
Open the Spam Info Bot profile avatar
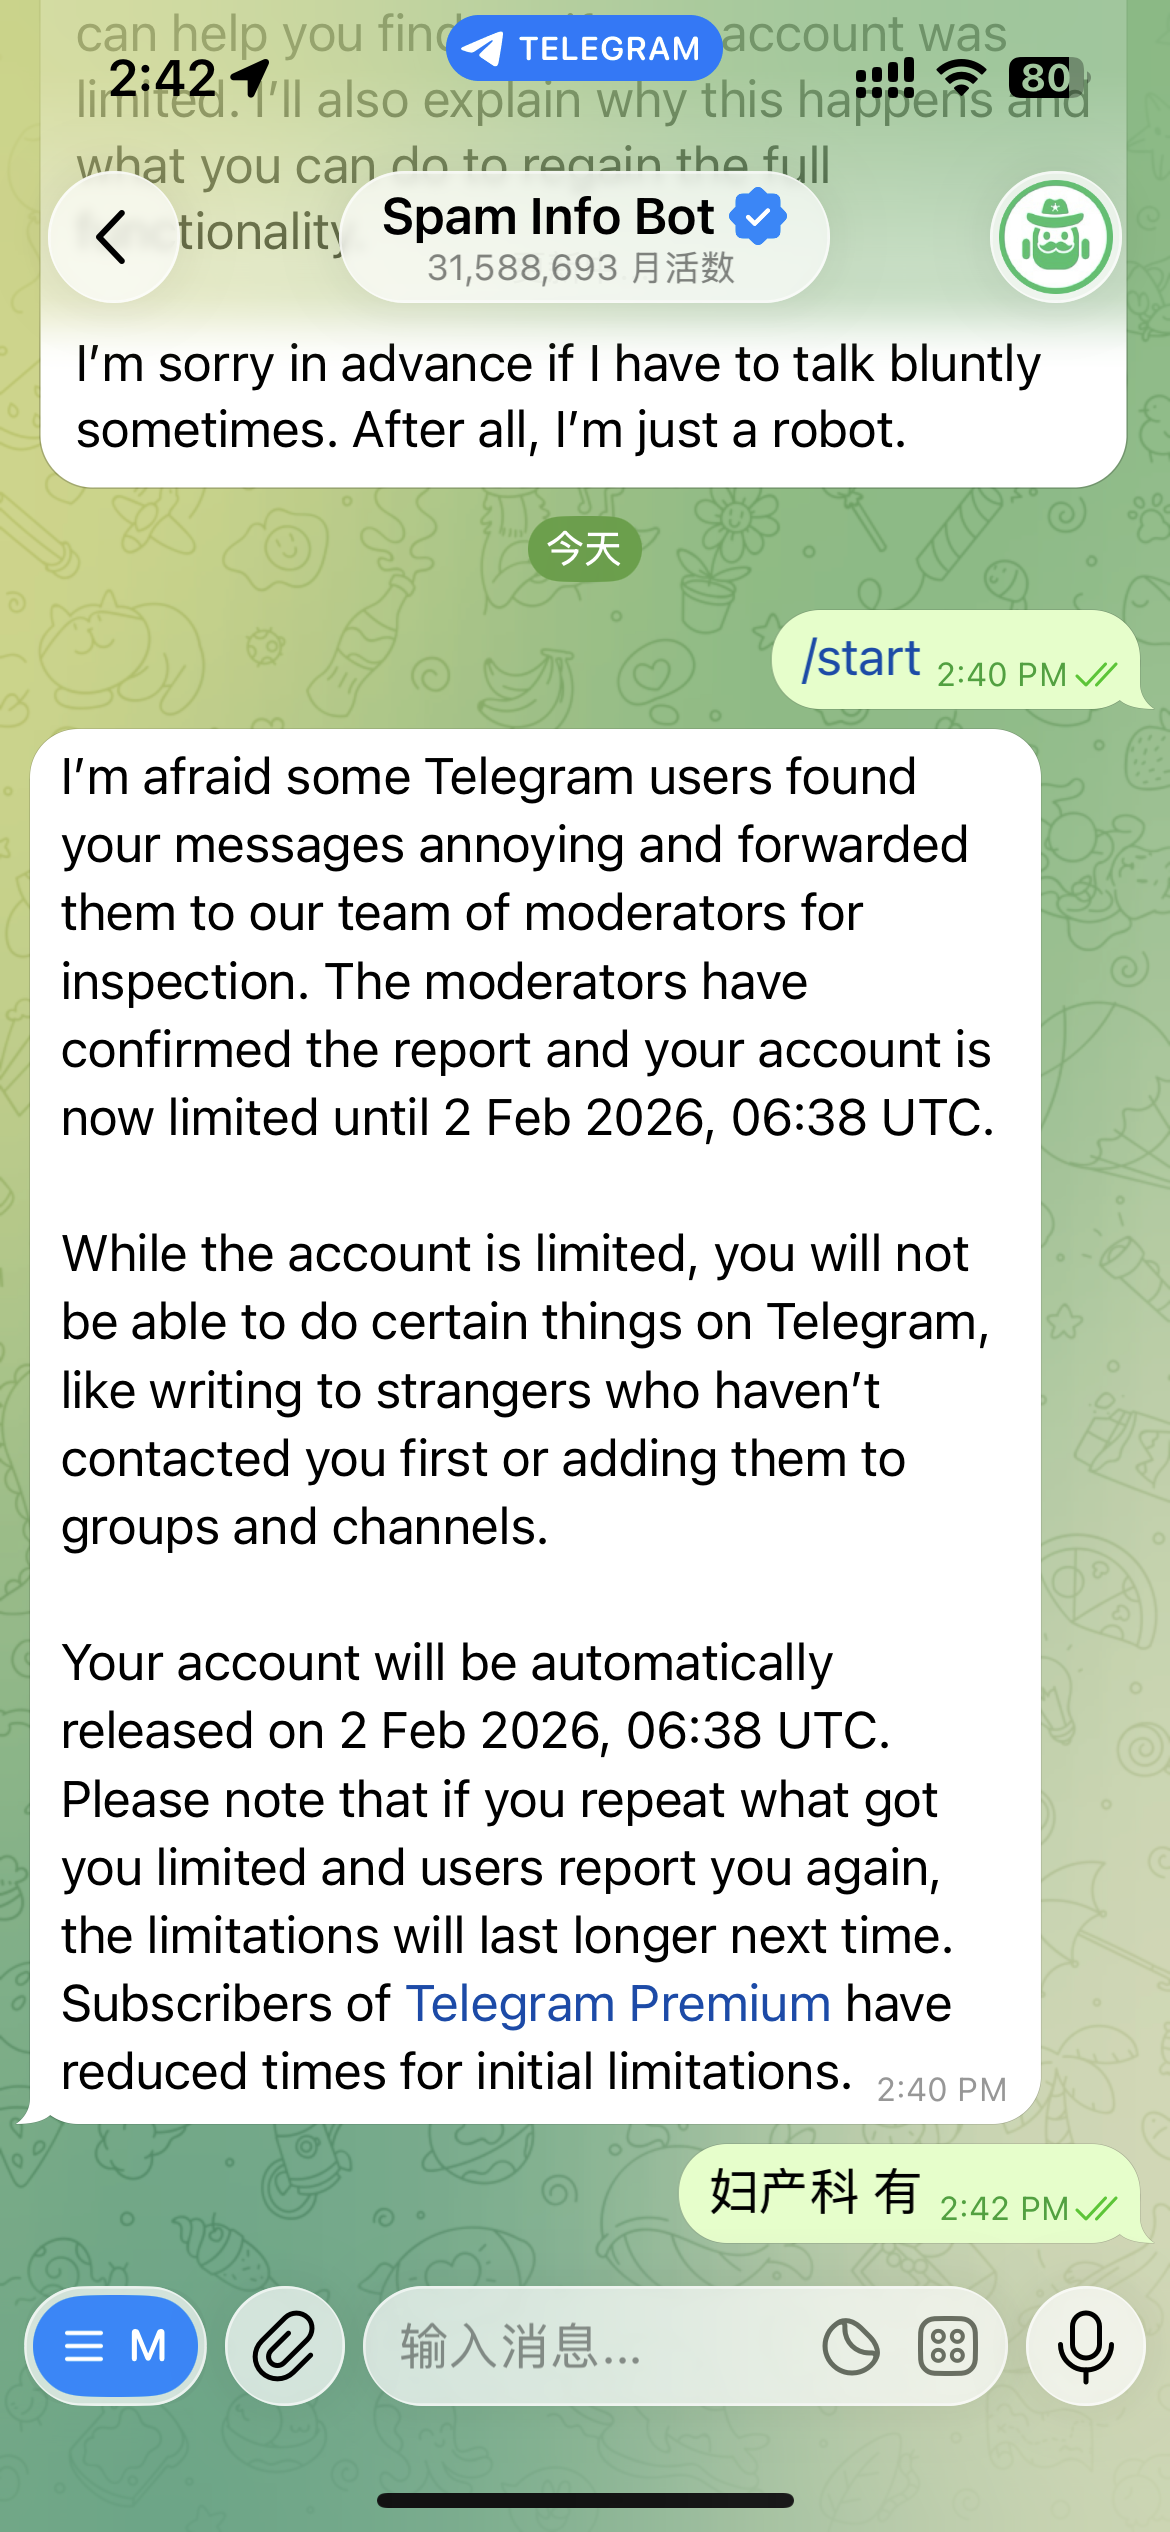point(1055,237)
